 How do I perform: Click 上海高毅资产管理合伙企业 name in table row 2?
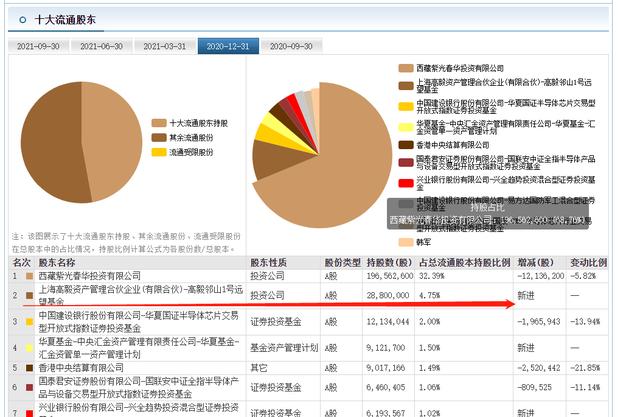(141, 295)
